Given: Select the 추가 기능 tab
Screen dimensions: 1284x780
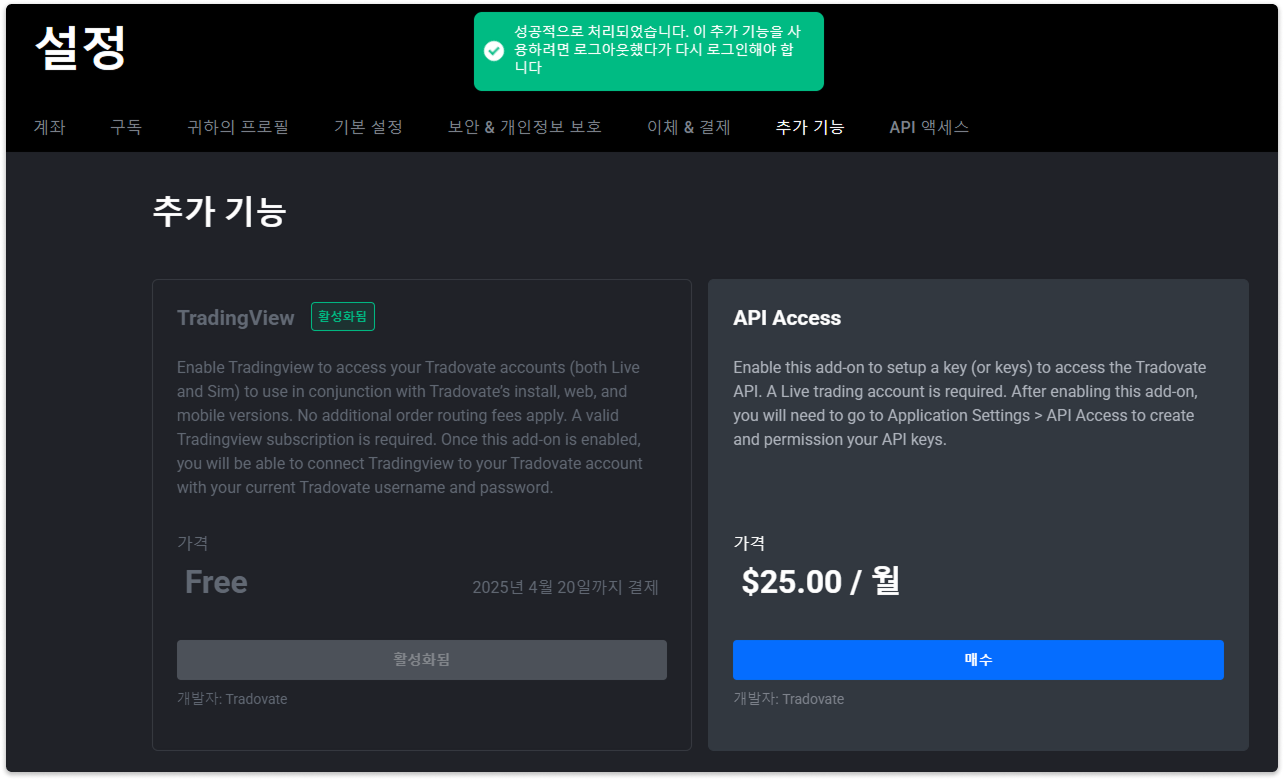Looking at the screenshot, I should [x=810, y=127].
